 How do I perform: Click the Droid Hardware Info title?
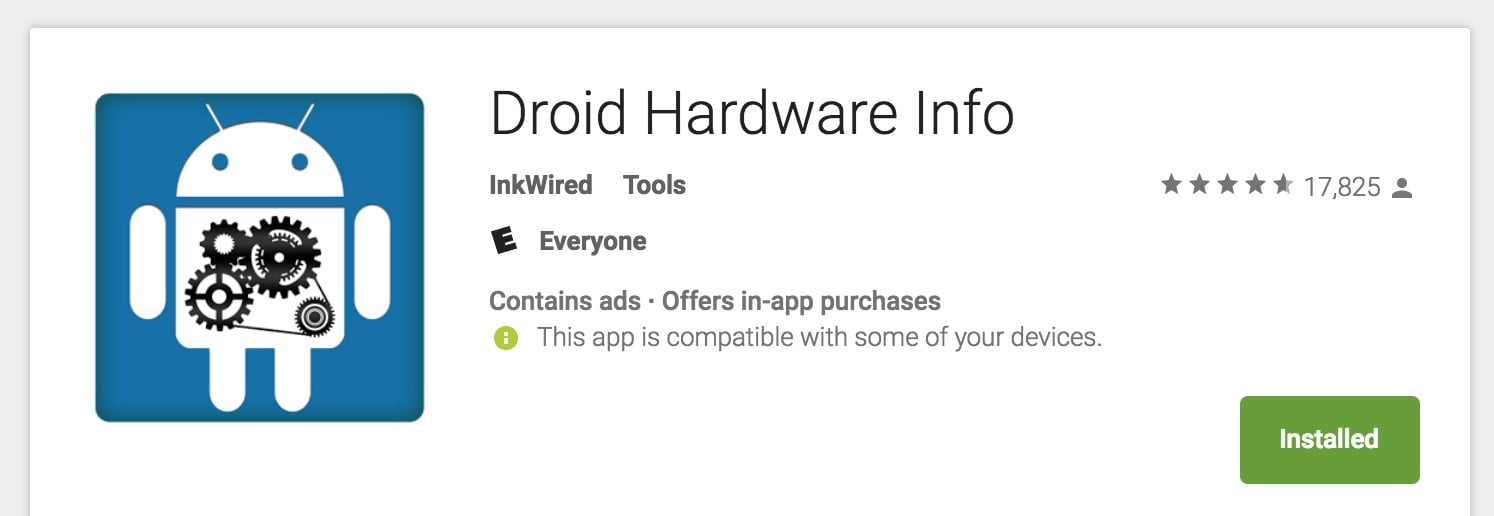click(751, 113)
